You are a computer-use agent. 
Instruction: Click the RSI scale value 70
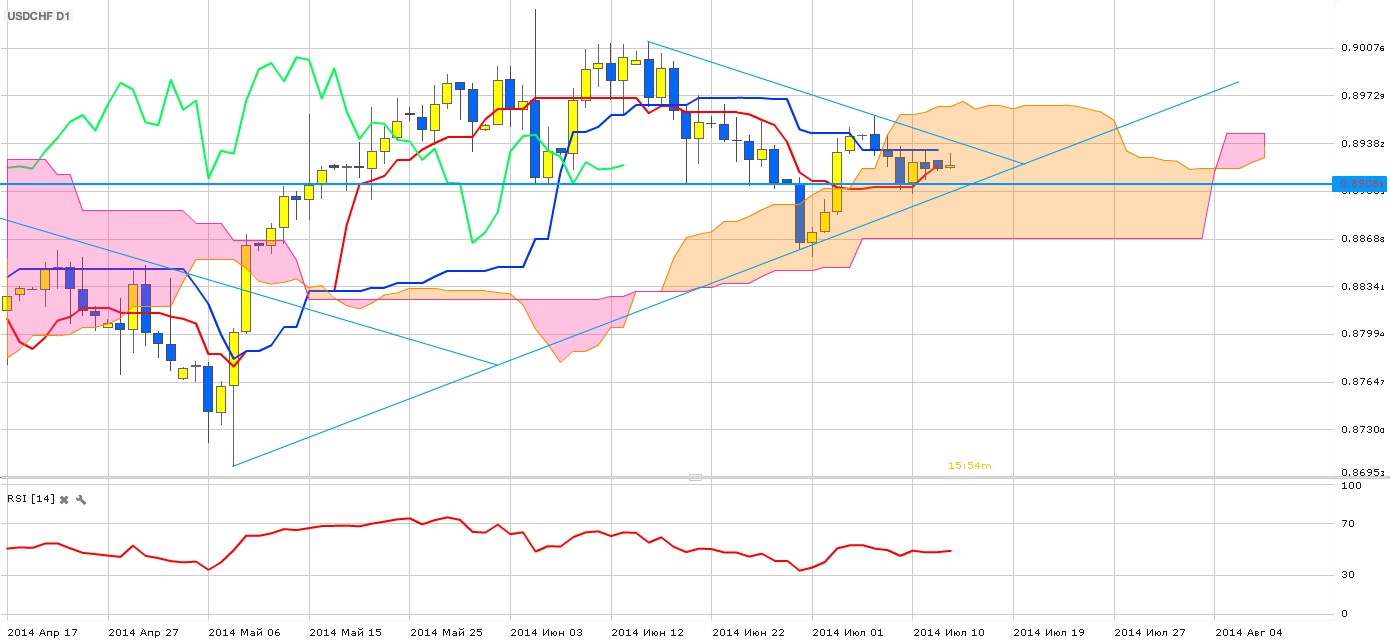pos(1348,524)
